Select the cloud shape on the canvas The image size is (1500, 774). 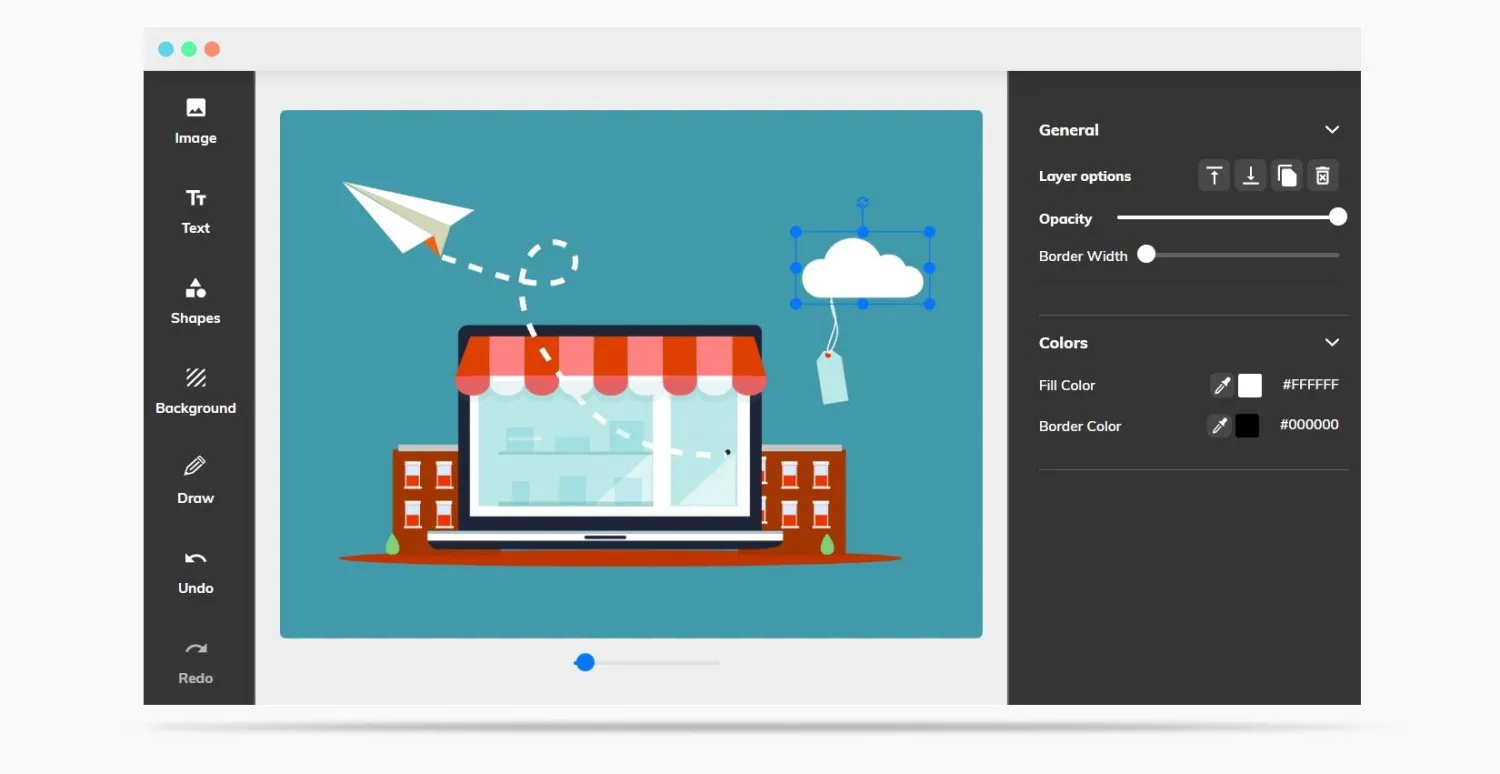pyautogui.click(x=862, y=268)
